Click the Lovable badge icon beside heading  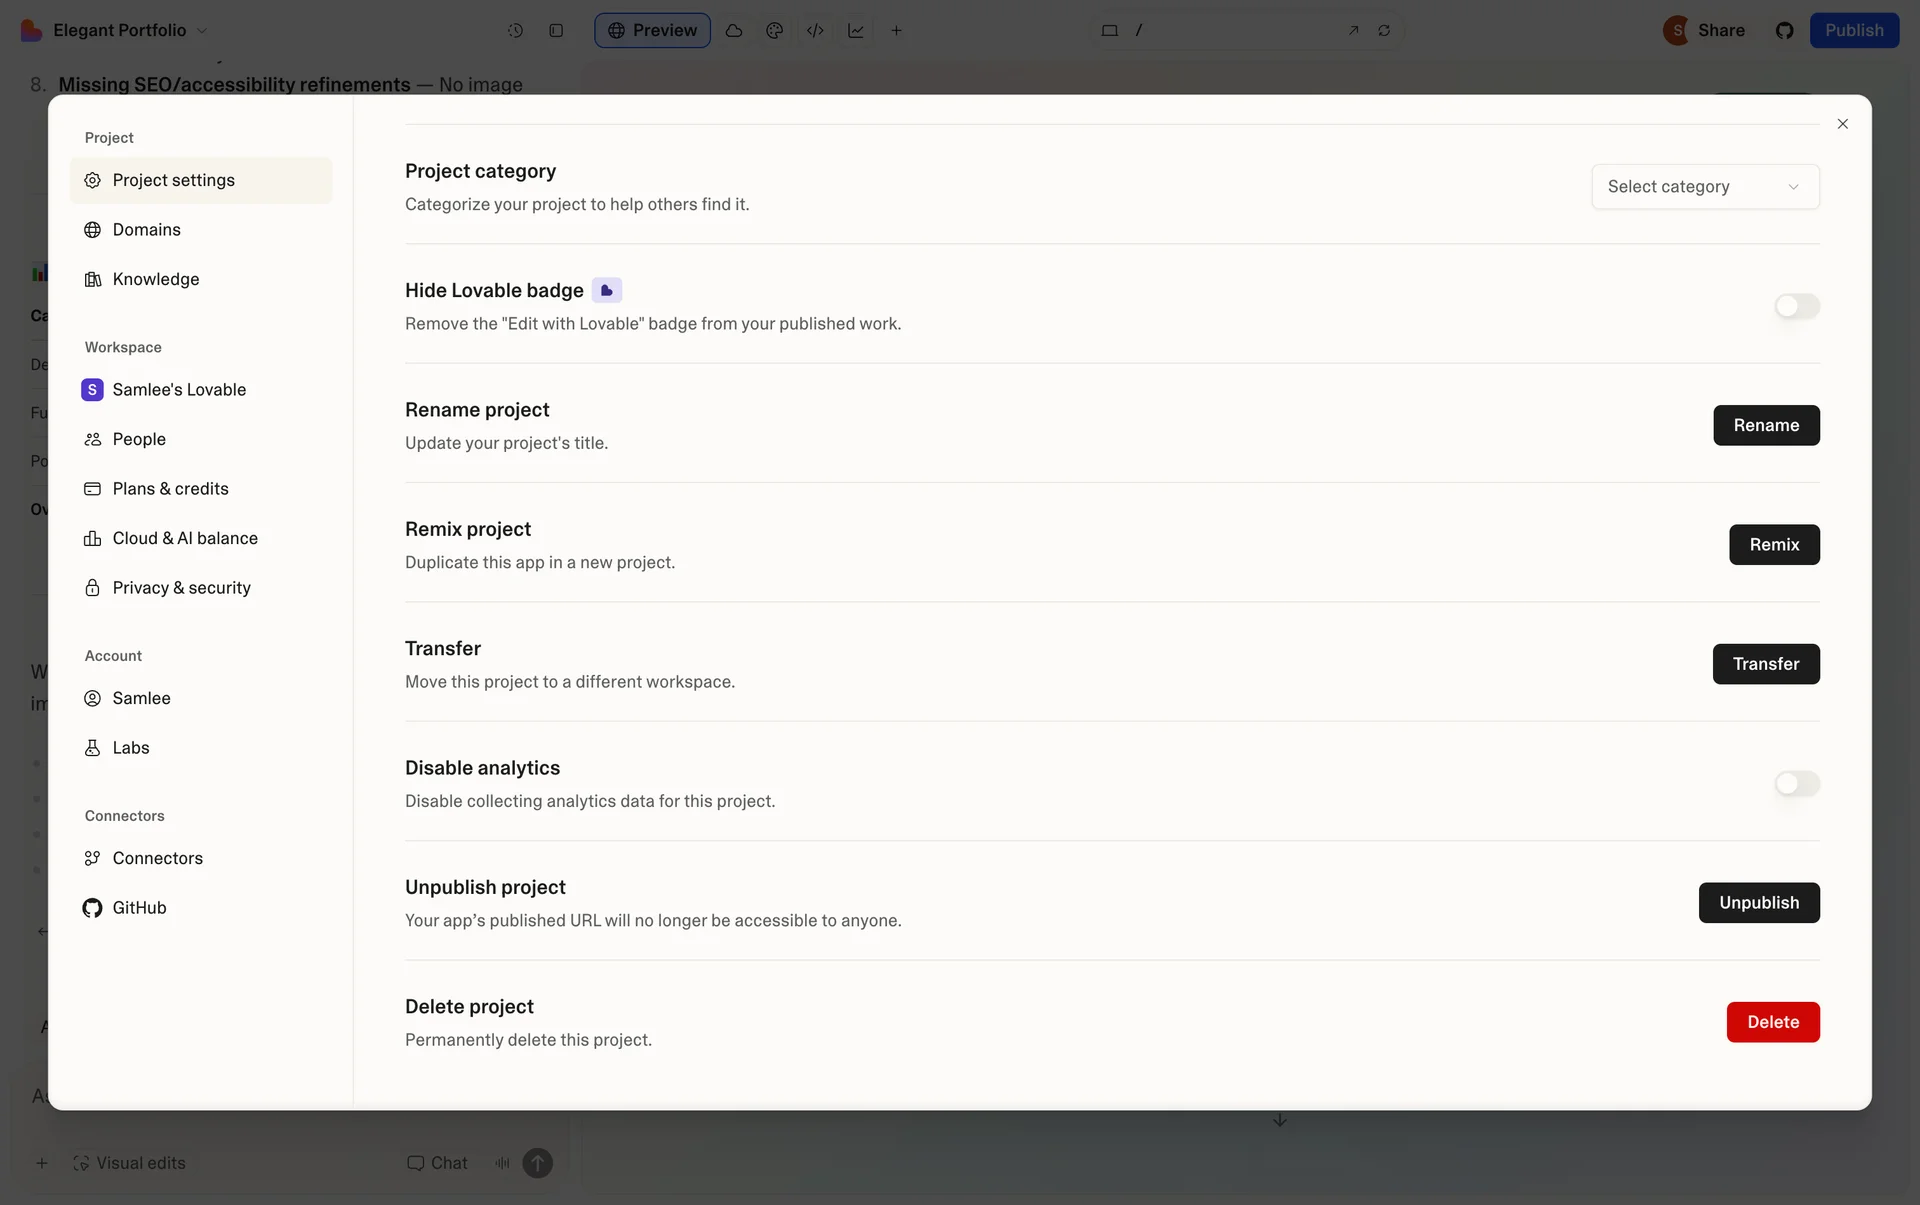pos(606,290)
